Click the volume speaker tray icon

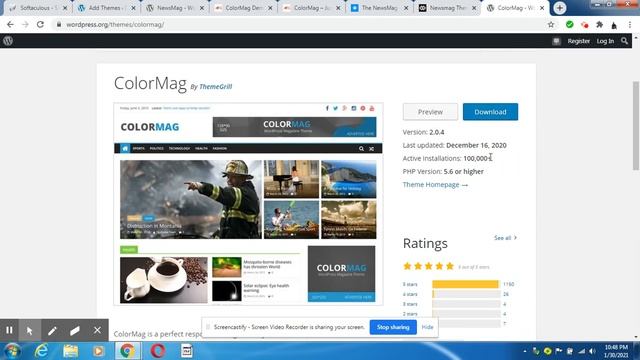[592, 351]
